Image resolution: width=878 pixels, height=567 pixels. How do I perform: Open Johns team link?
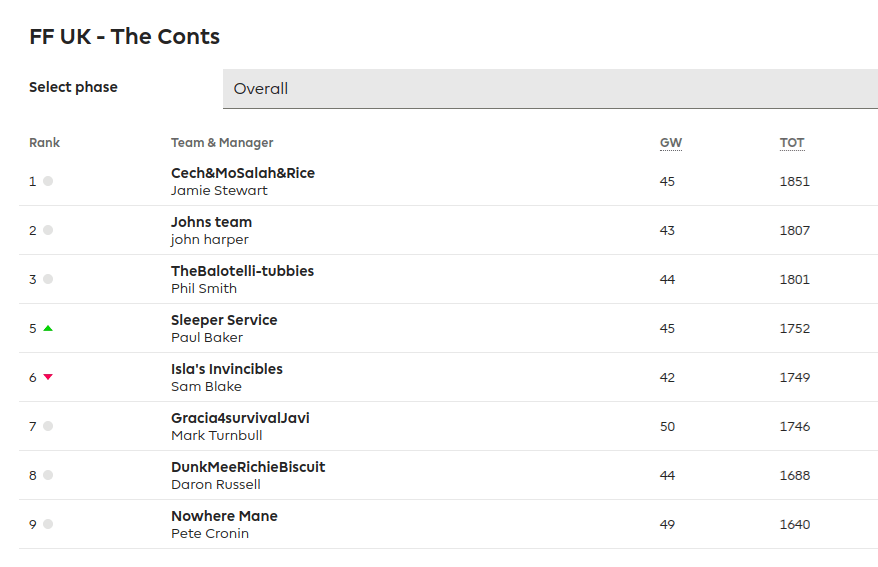211,222
